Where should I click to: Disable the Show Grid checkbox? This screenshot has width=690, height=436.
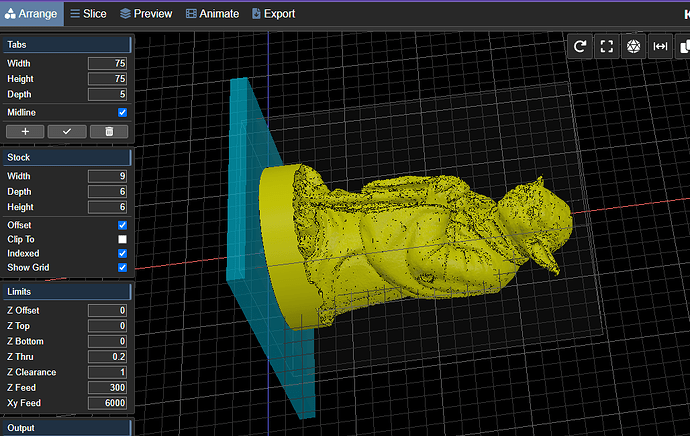click(x=122, y=268)
